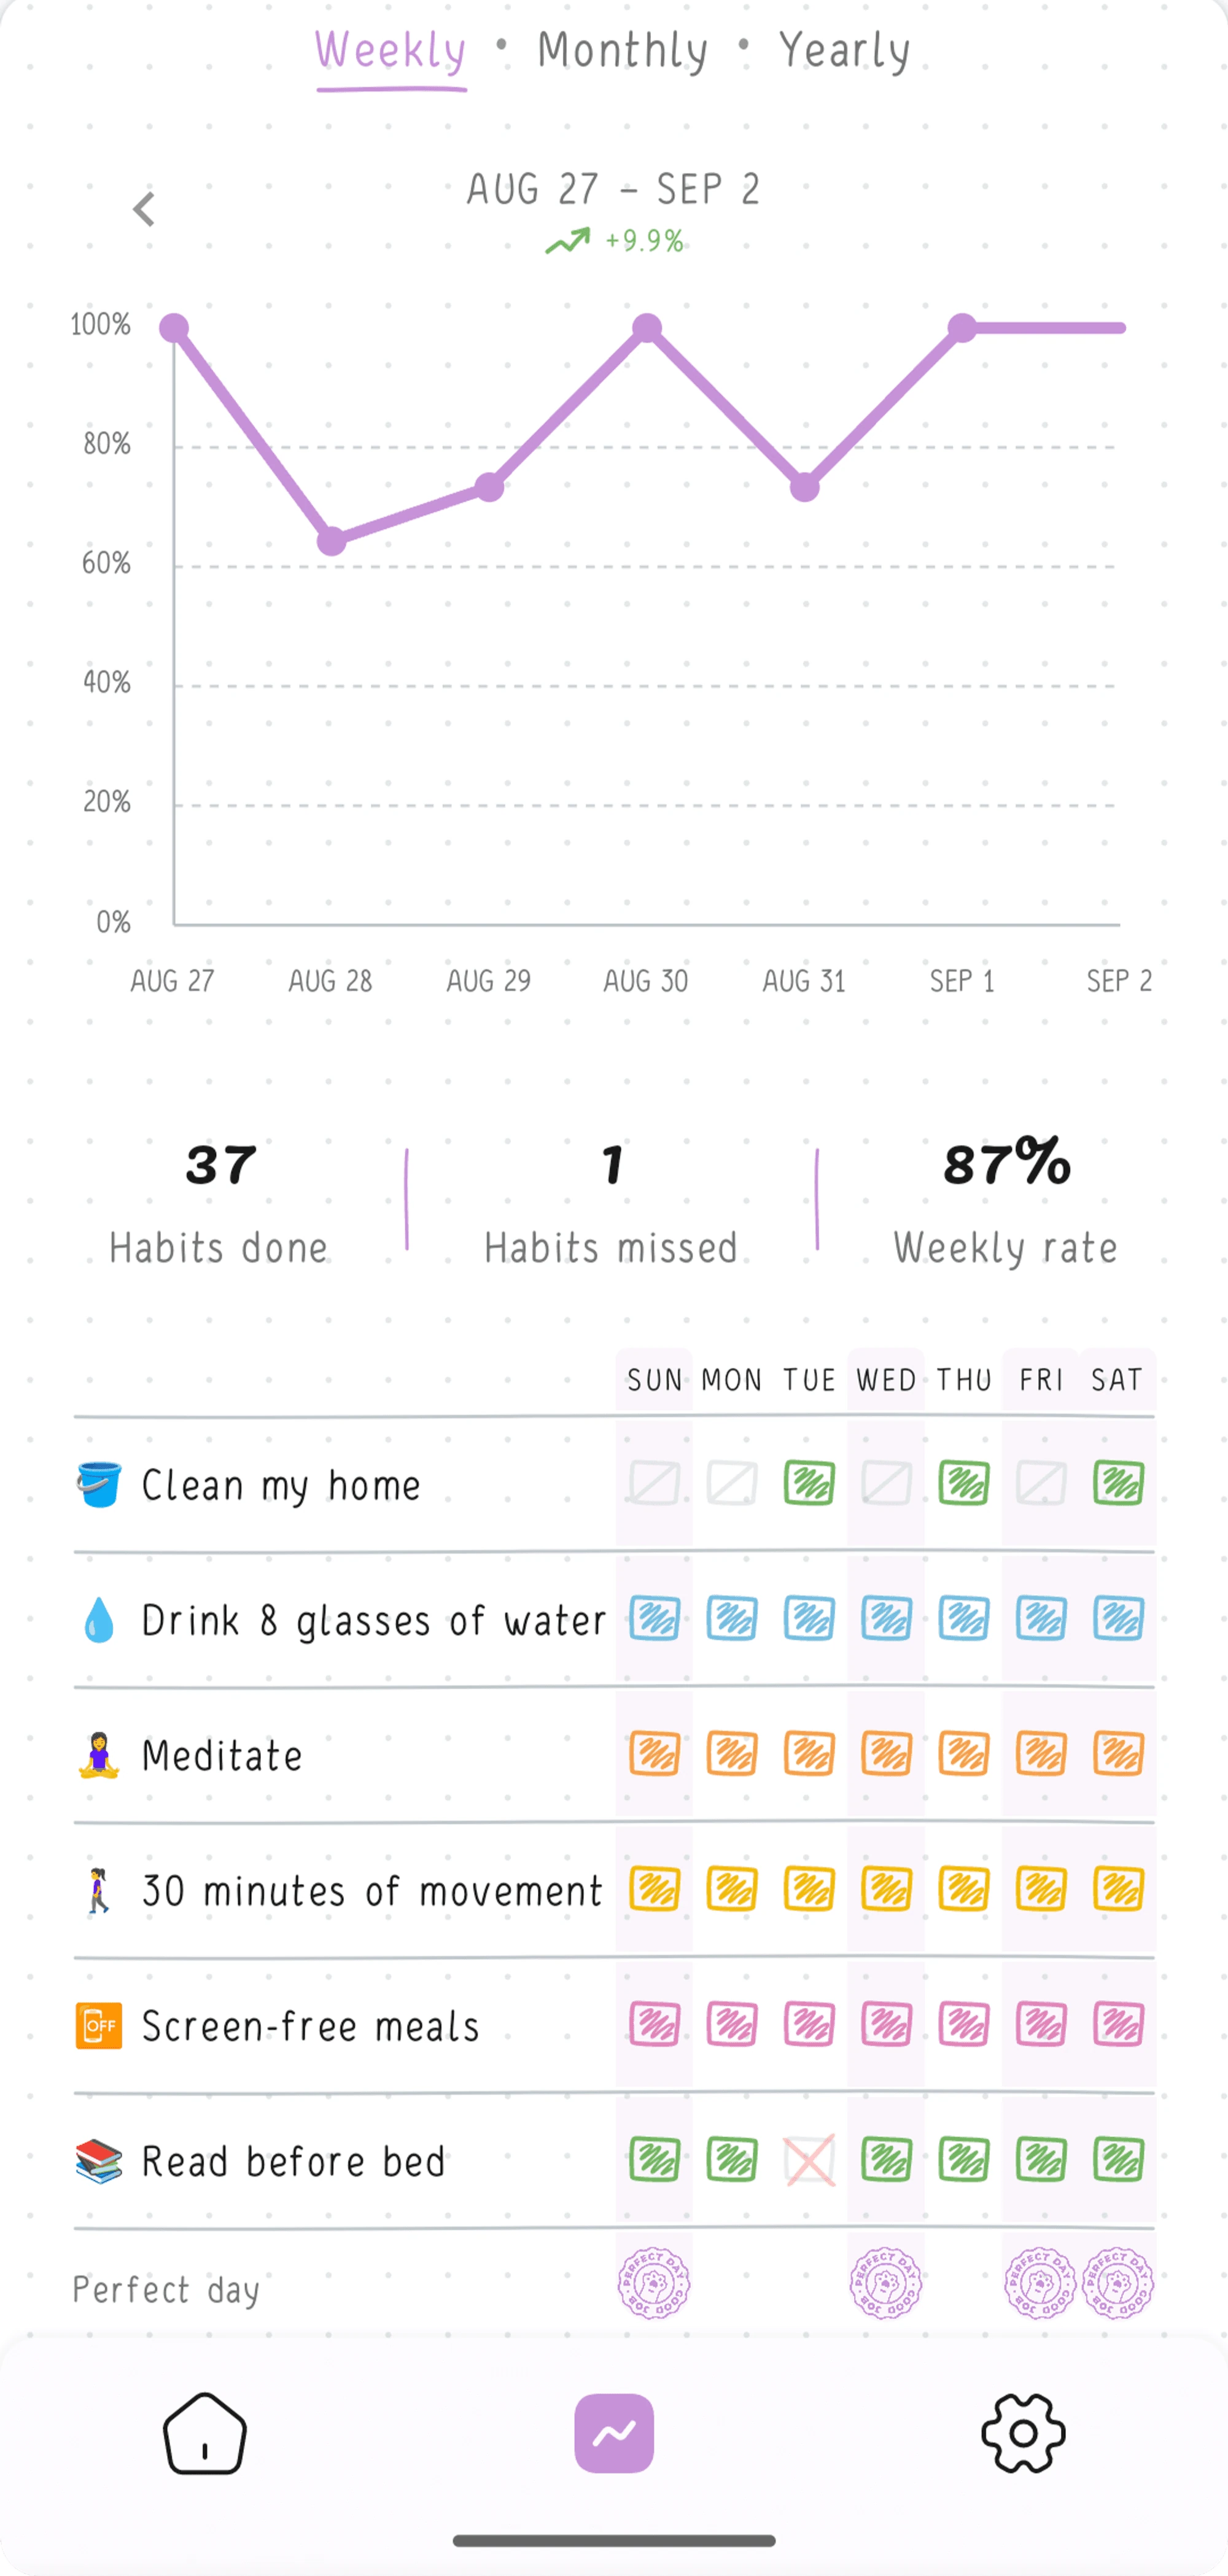Switch to the Yearly tab
Image resolution: width=1228 pixels, height=2576 pixels.
tap(845, 49)
